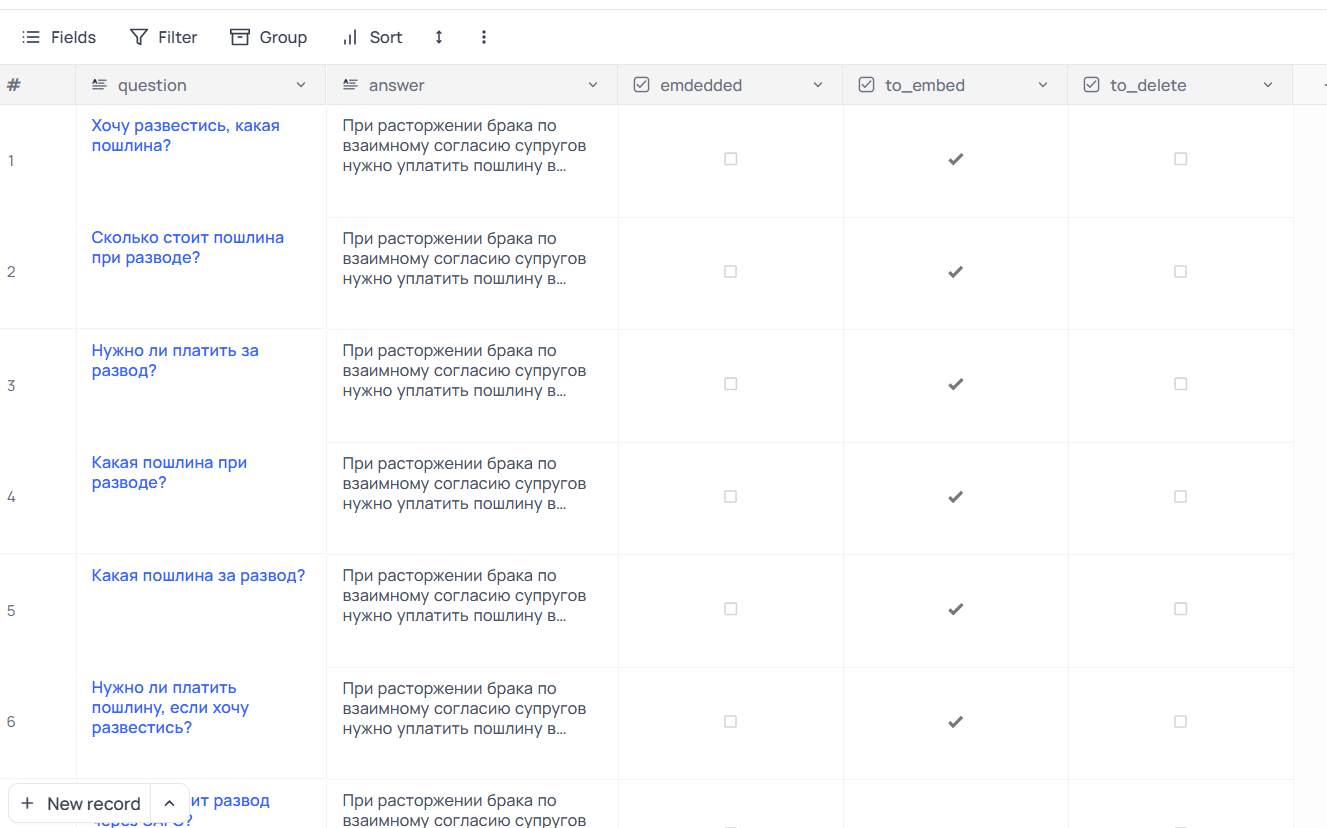Open the Fields list icon
Image resolution: width=1327 pixels, height=828 pixels.
[31, 37]
